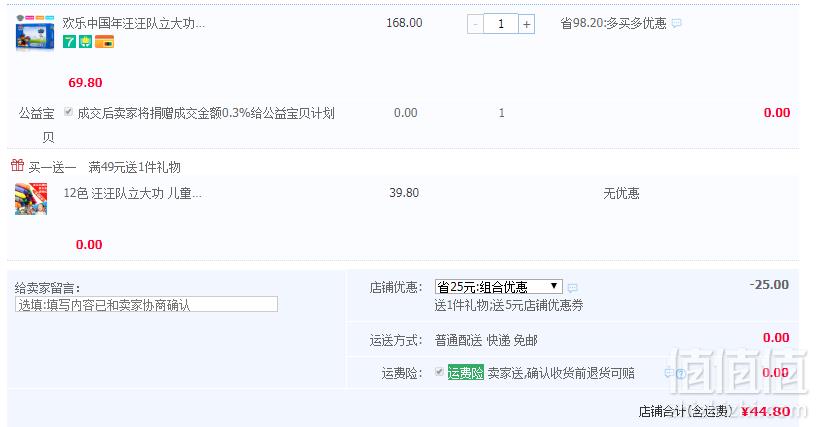Open the 店铺优惠 省25元:组合优惠 dropdown
Screen dimensions: 817x427
[x=499, y=286]
